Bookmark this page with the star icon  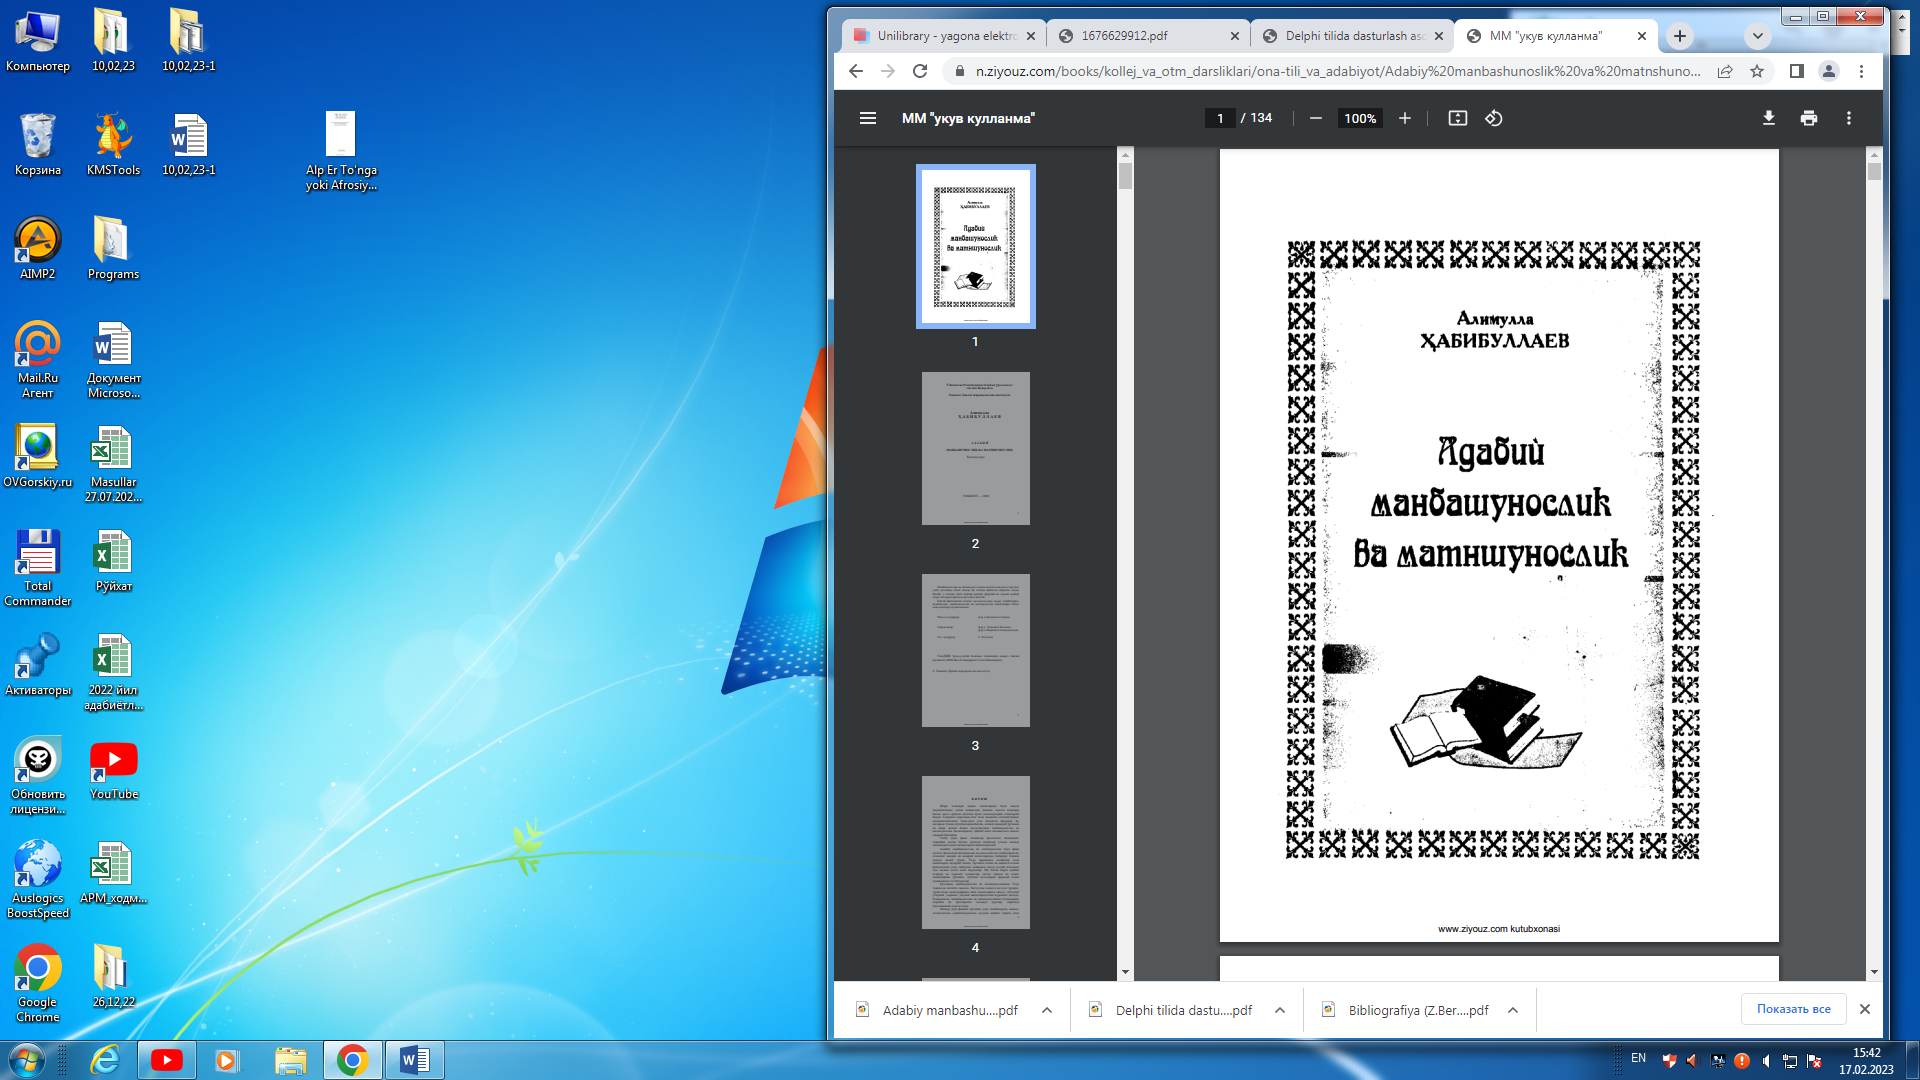[1757, 71]
